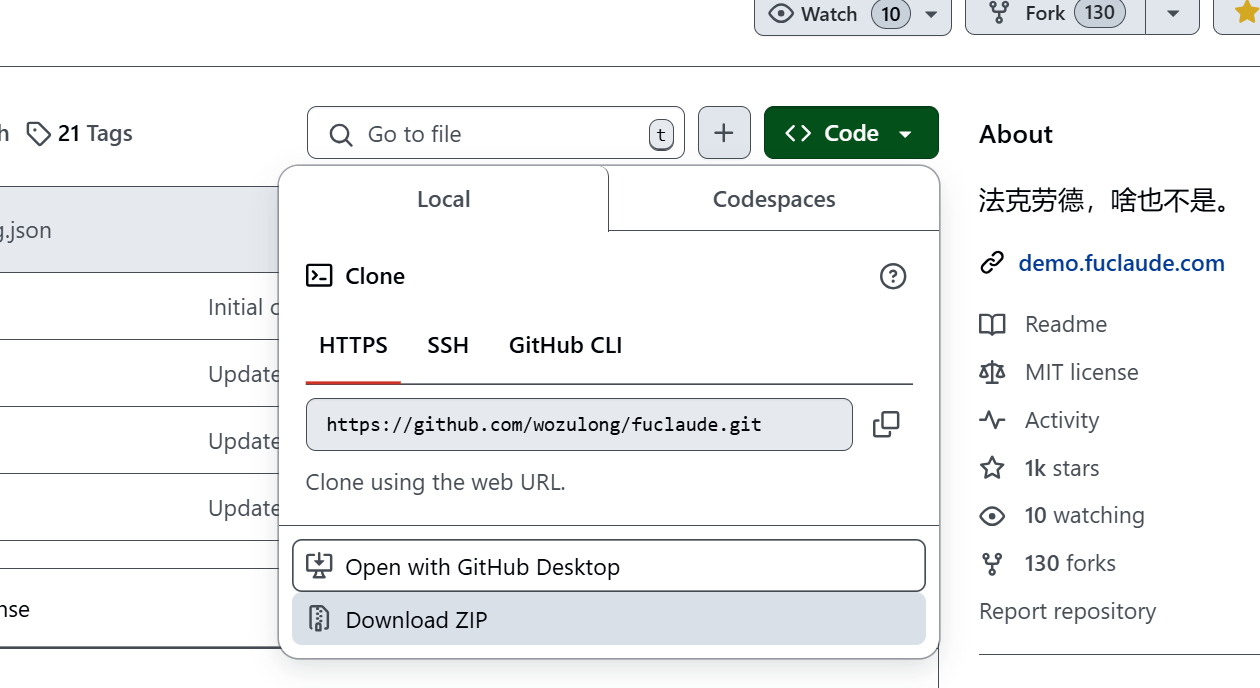Click the book icon next to Readme
1260x688 pixels.
pyautogui.click(x=992, y=324)
